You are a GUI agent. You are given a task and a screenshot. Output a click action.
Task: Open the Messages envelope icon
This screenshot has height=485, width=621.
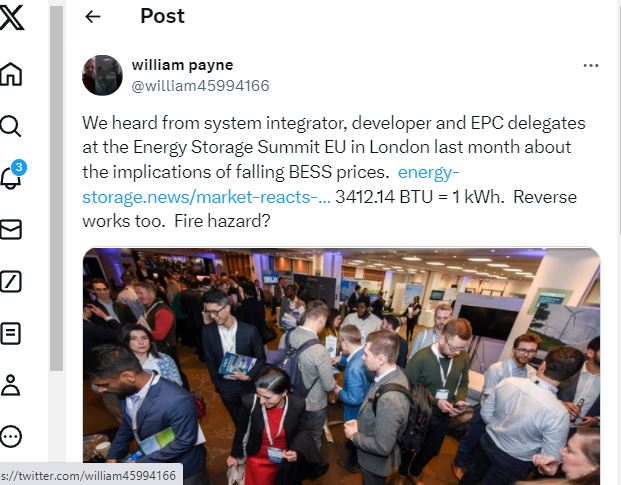[x=11, y=230]
